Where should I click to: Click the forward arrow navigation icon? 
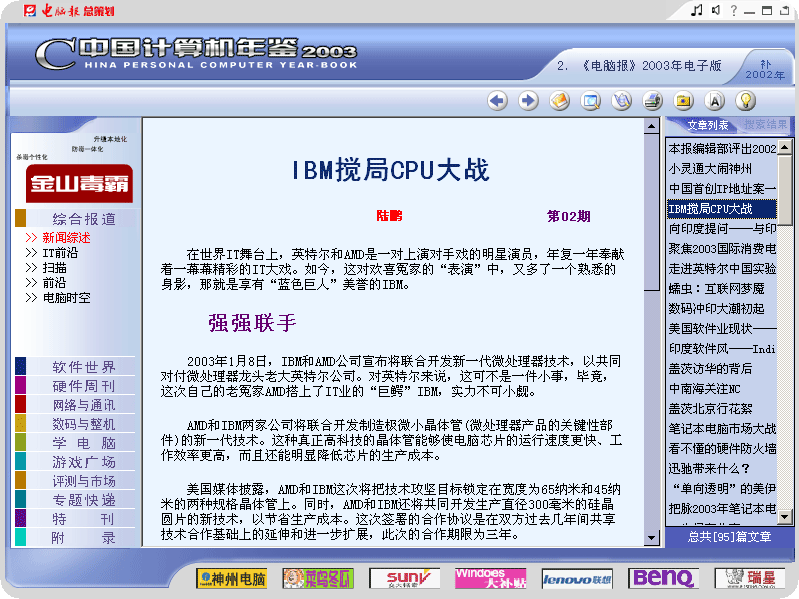pos(529,100)
